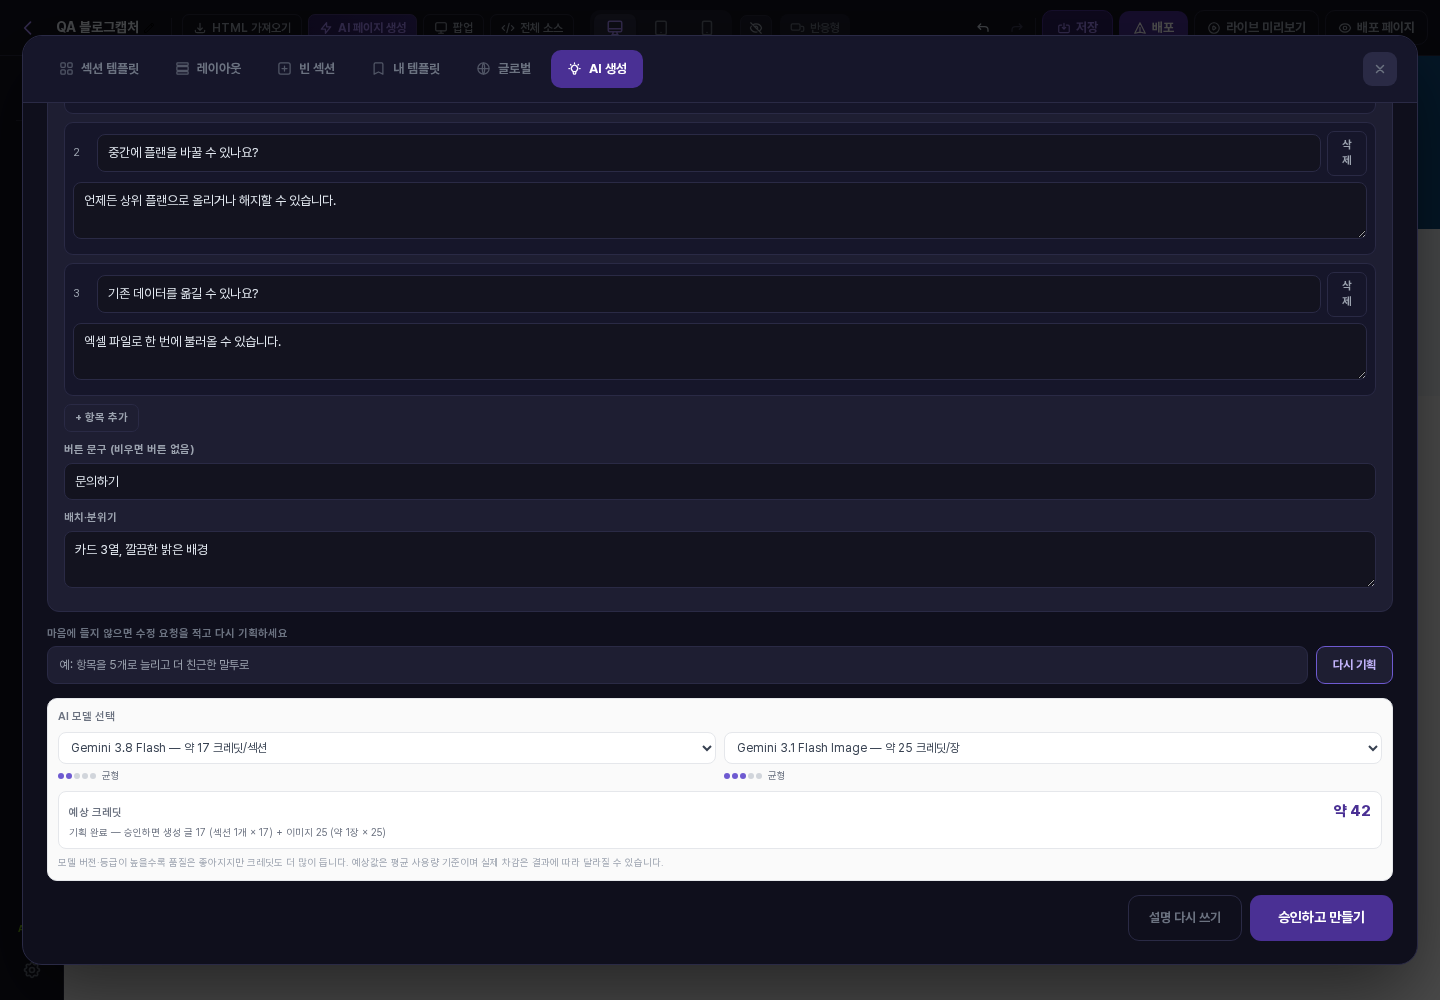Open the 내 템플릿 tab

click(406, 69)
